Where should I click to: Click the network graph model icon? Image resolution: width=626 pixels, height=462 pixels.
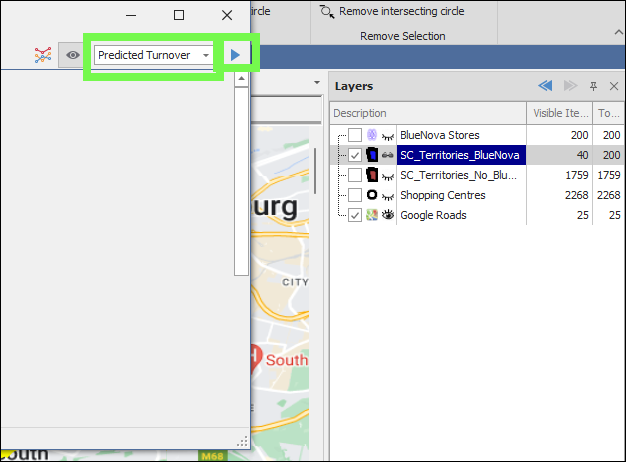[x=42, y=55]
